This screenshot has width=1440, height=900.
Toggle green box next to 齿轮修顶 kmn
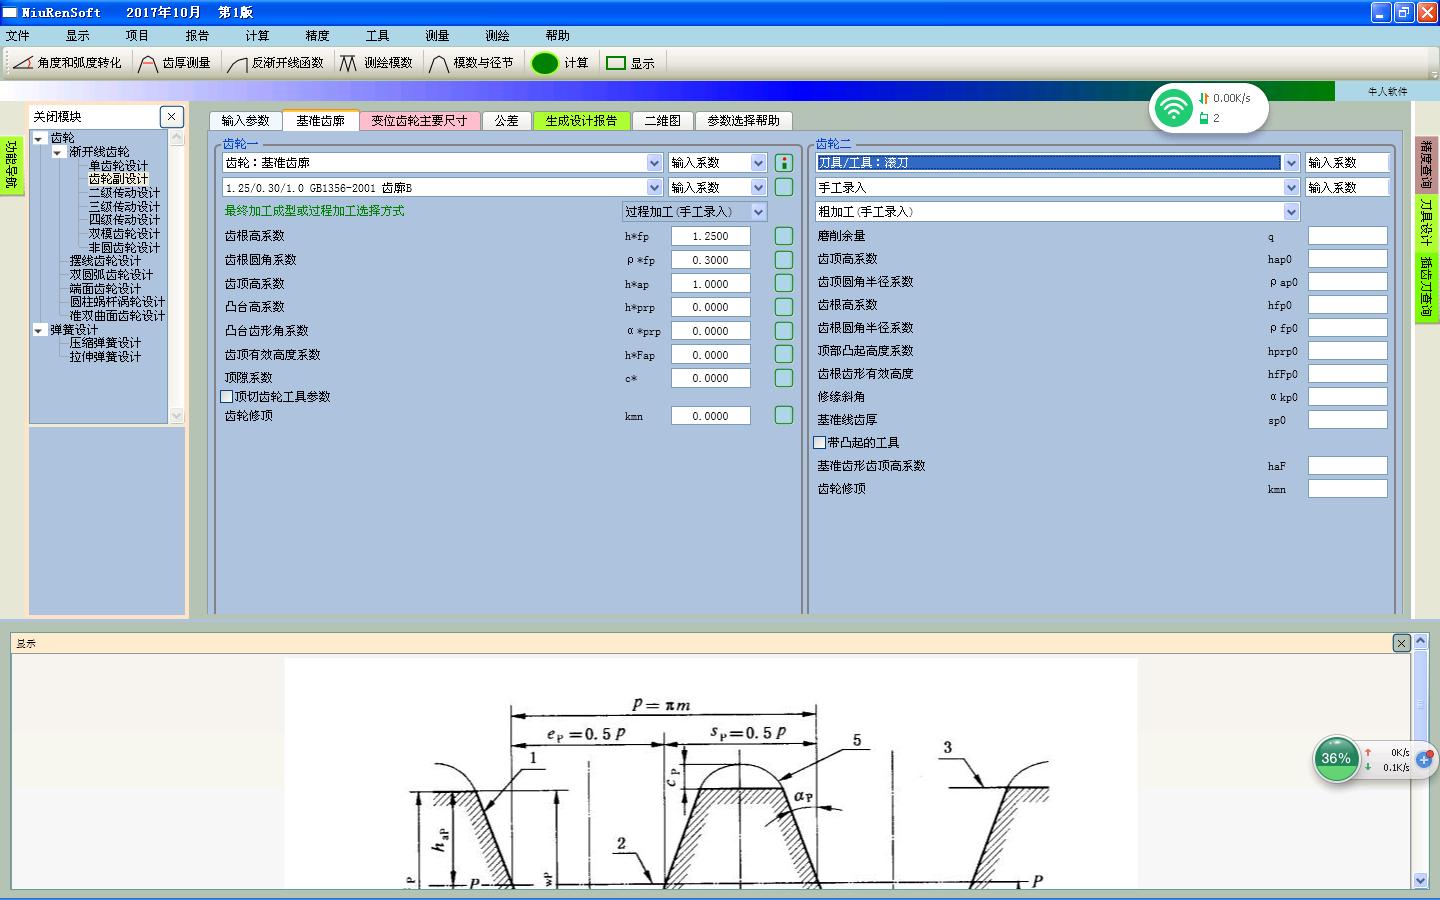click(784, 415)
